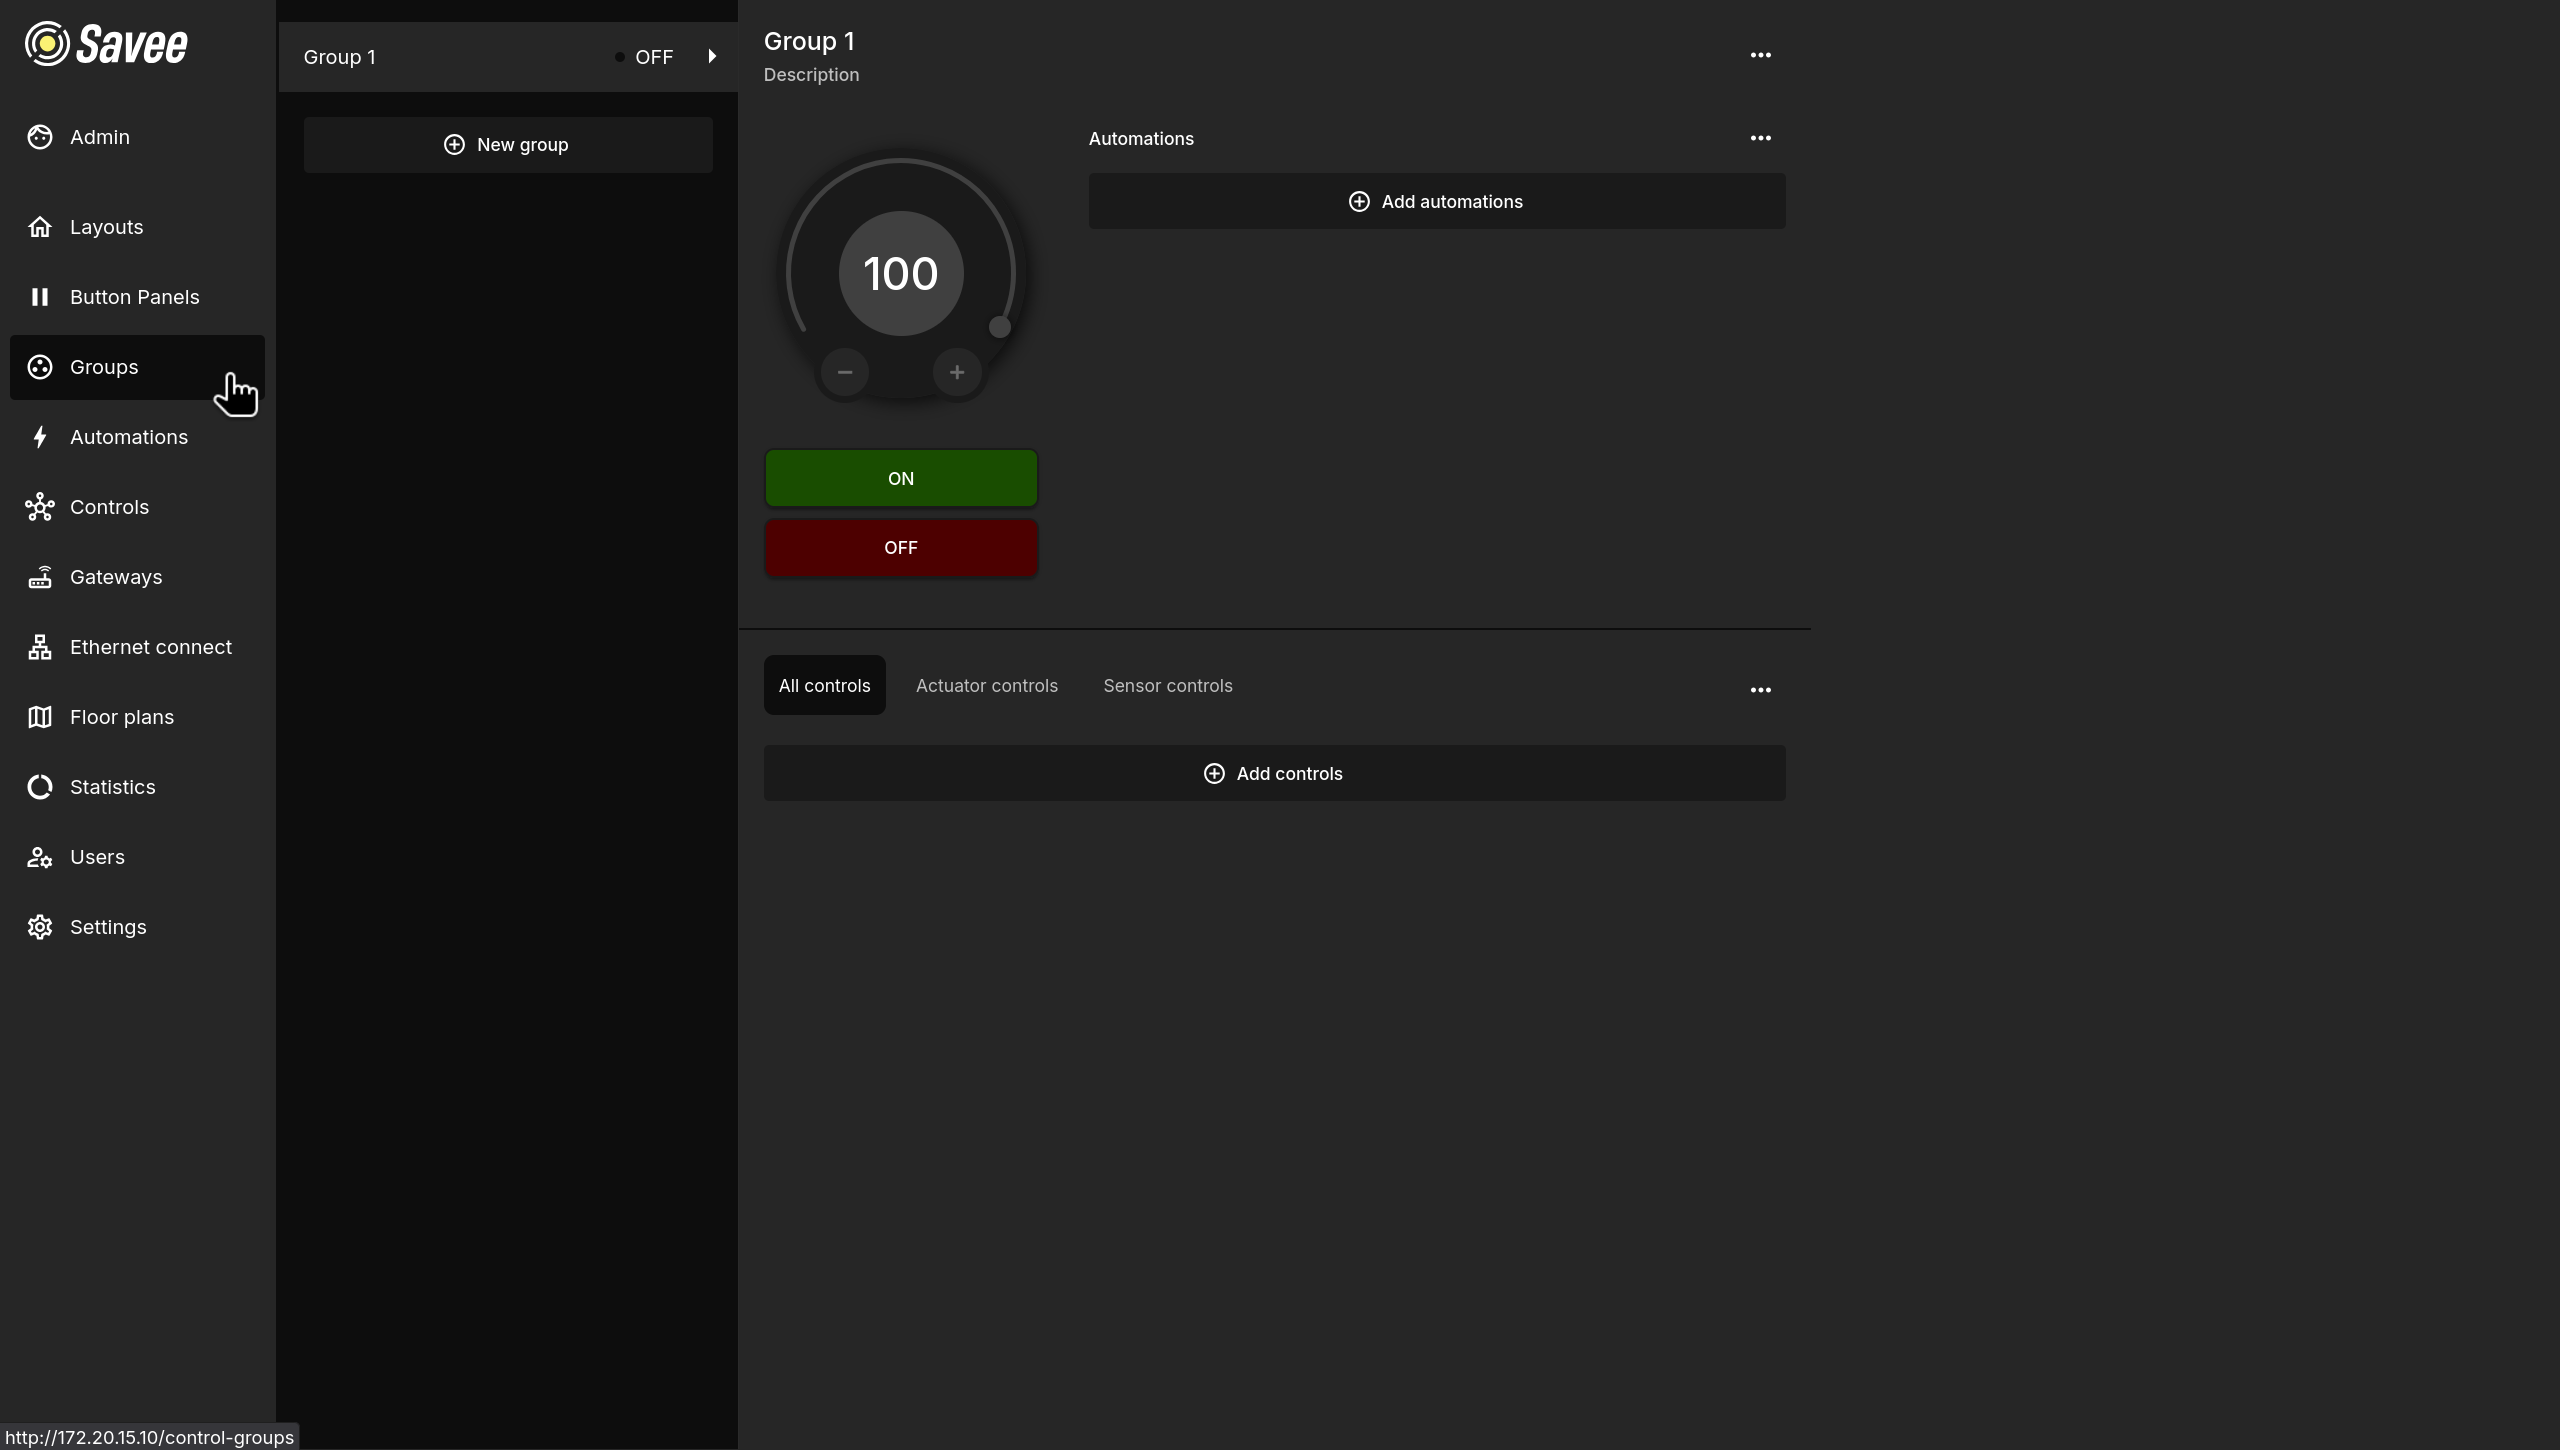Turn Group 1 ON with green button

901,478
